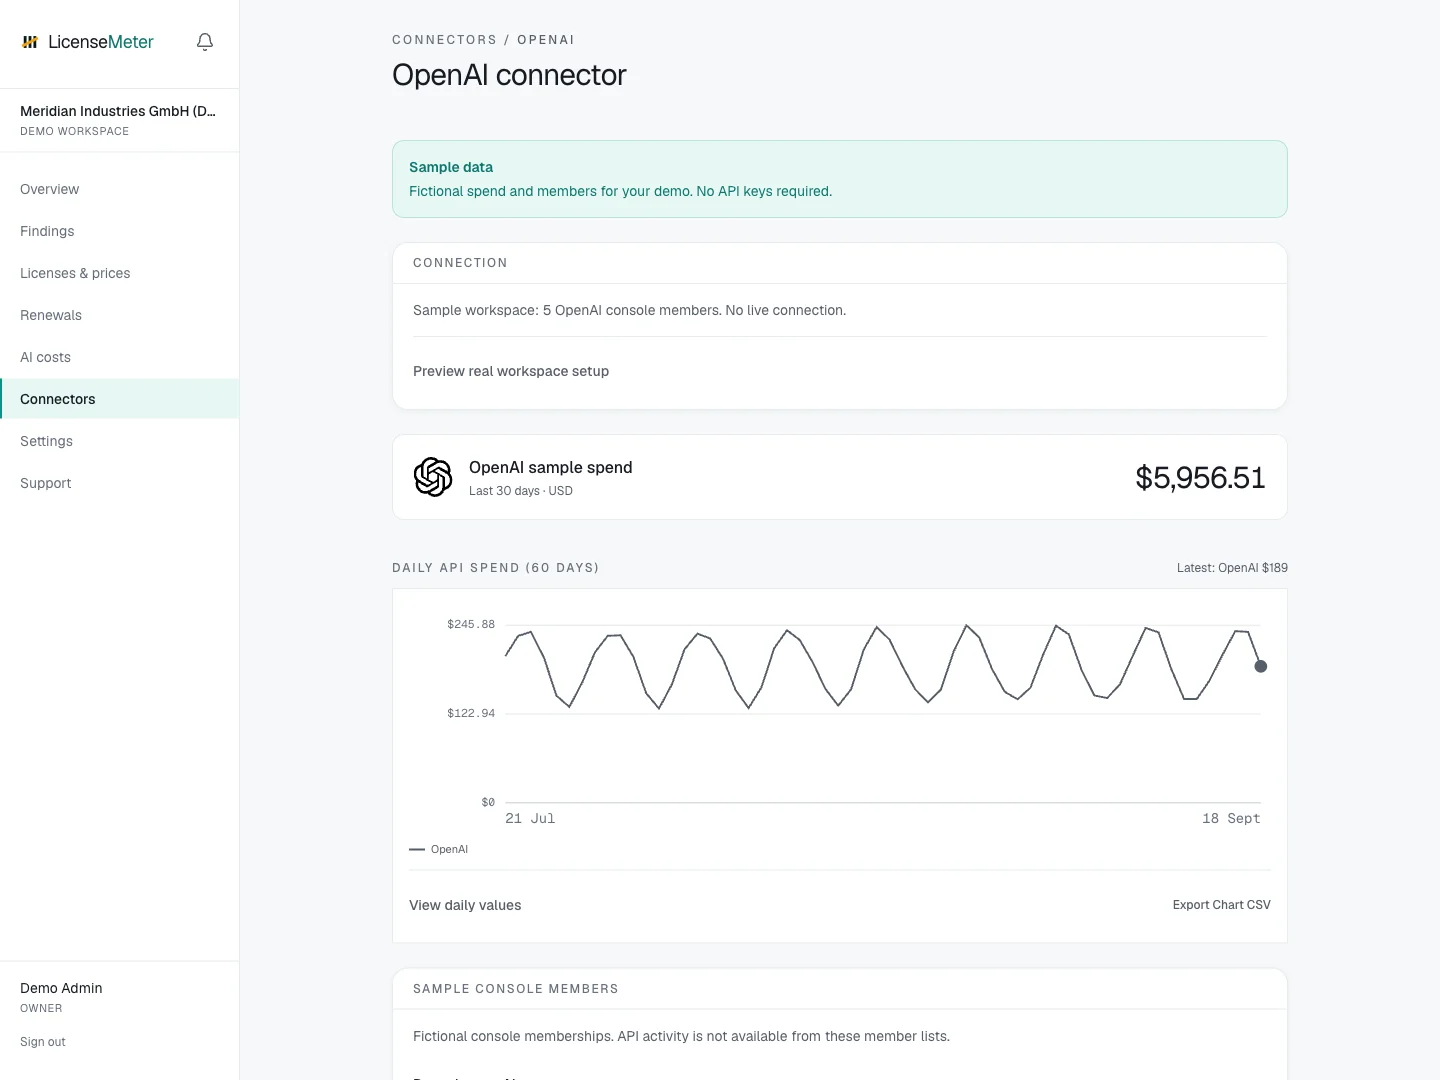Click the 'OpenAI sample spend' title
The width and height of the screenshot is (1440, 1080).
pyautogui.click(x=550, y=467)
